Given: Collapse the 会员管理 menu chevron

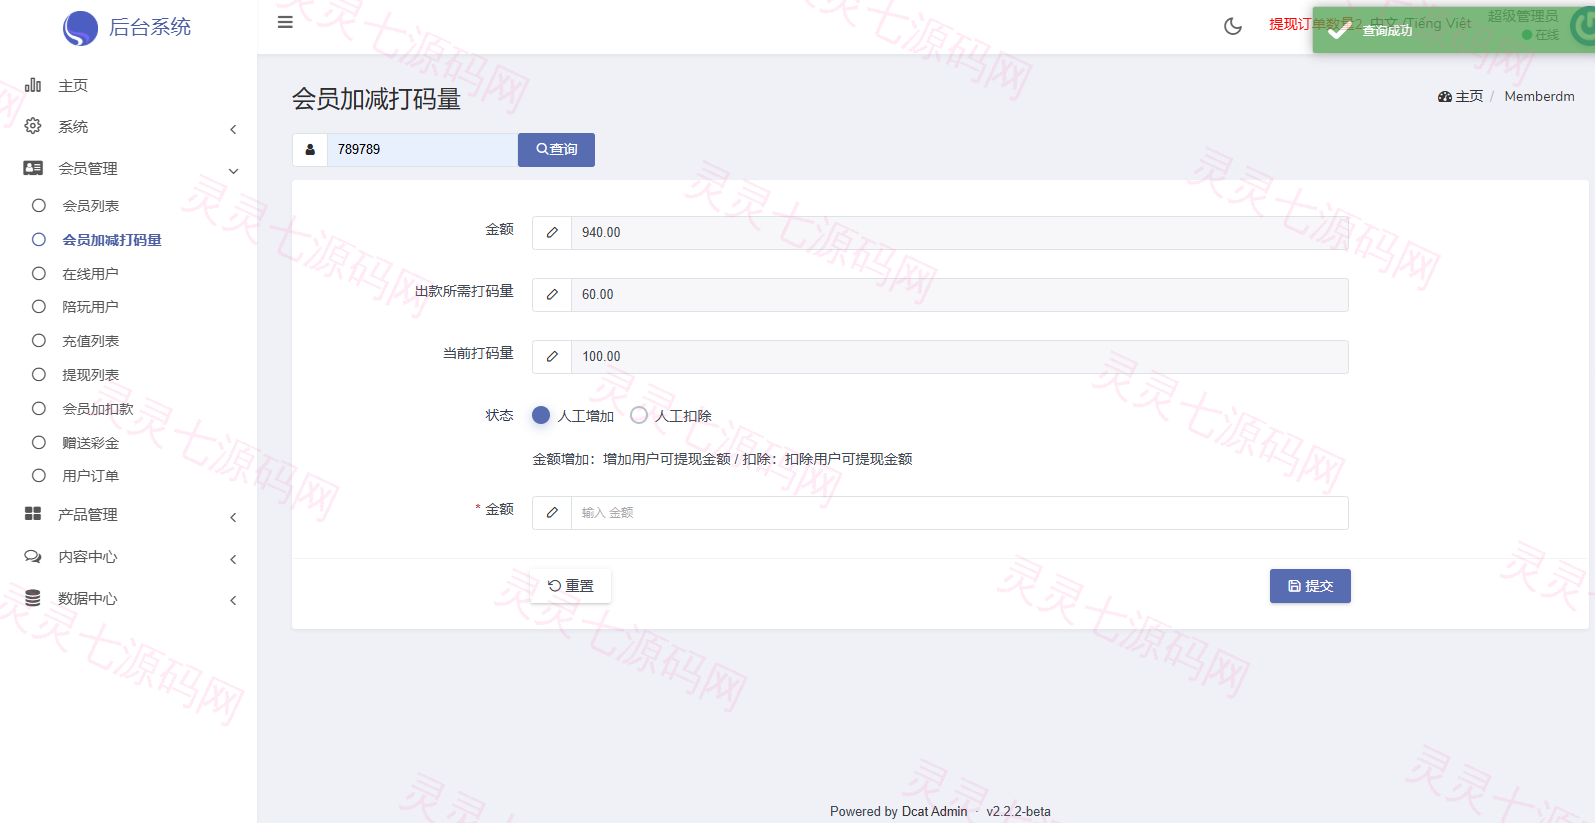Looking at the screenshot, I should (x=233, y=171).
